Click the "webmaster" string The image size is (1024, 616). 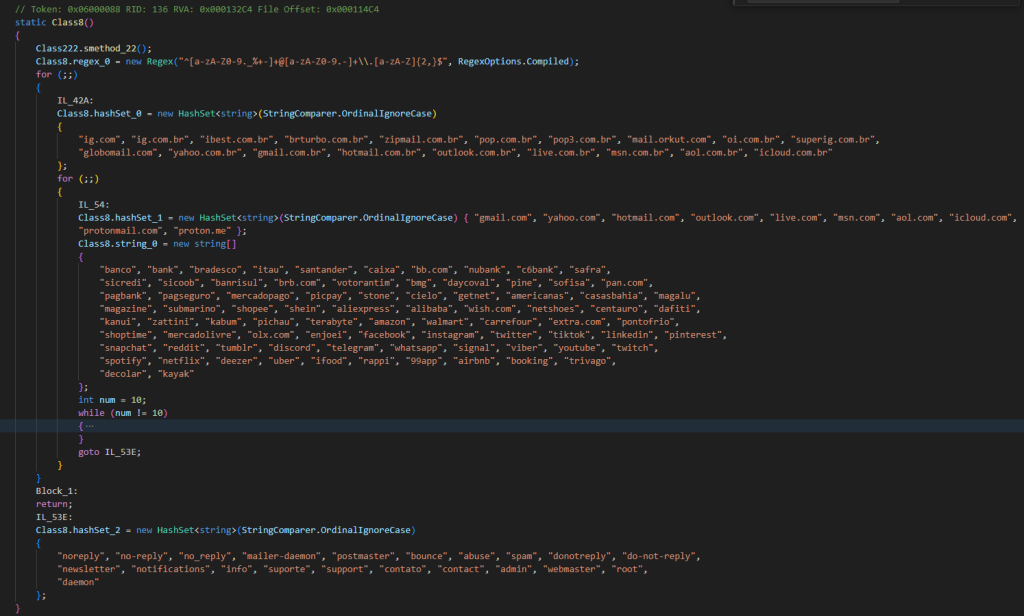[x=572, y=569]
